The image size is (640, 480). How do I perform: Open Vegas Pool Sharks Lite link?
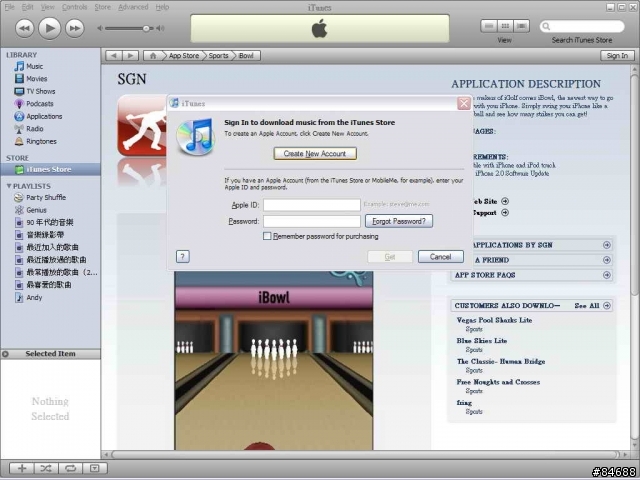pos(494,320)
